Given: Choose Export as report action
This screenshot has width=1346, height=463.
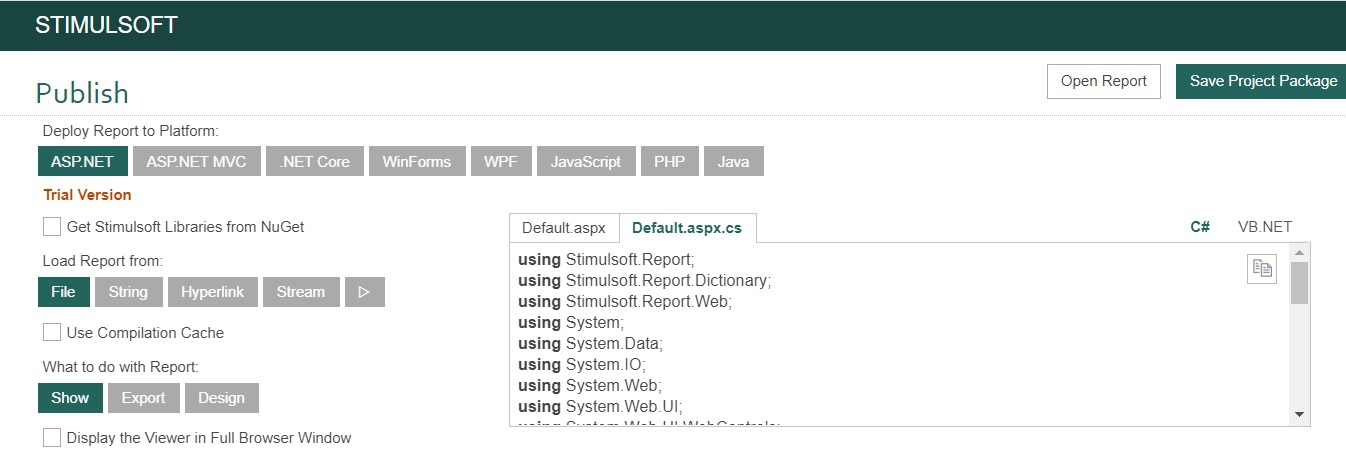Looking at the screenshot, I should tap(143, 398).
